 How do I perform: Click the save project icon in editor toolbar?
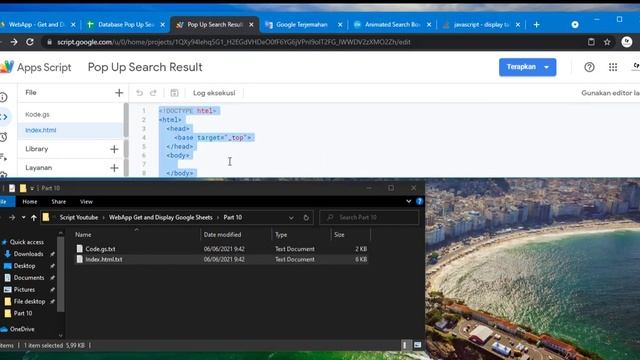point(174,93)
